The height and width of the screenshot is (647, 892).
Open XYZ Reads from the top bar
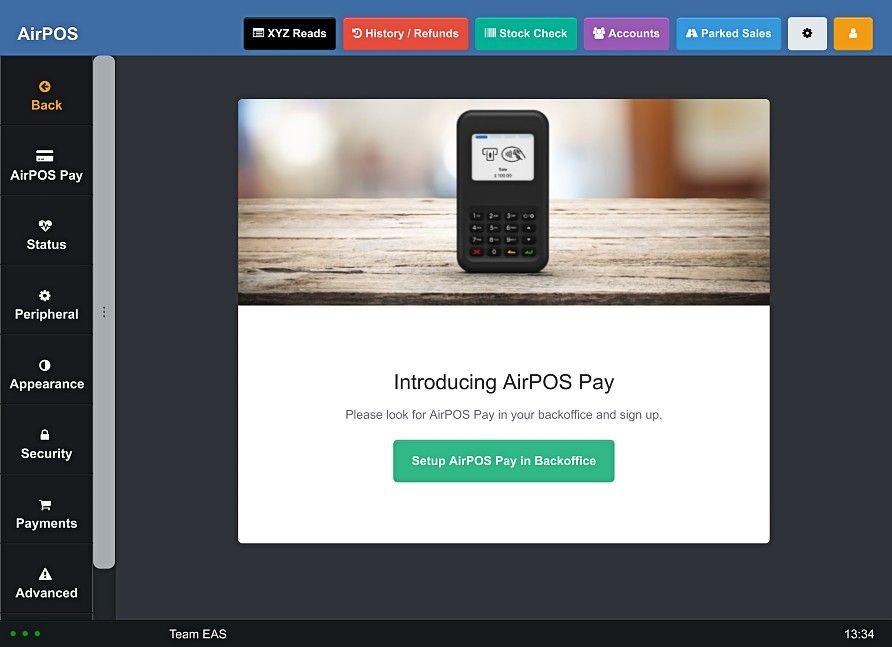(x=290, y=34)
